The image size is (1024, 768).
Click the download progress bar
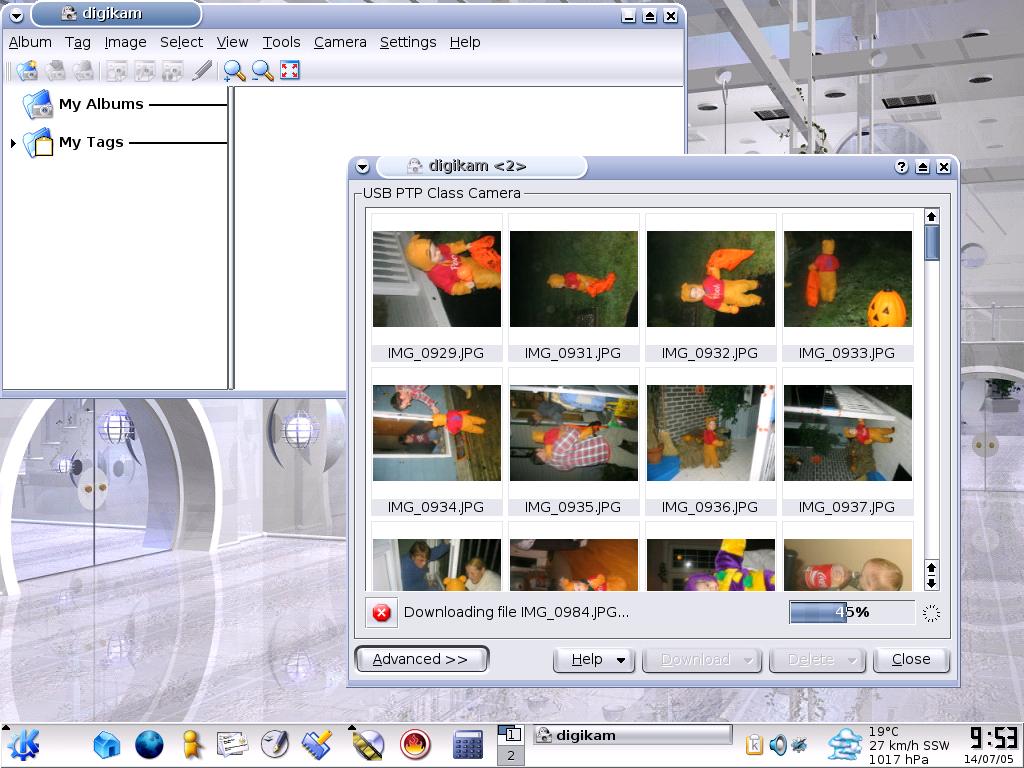pyautogui.click(x=851, y=612)
